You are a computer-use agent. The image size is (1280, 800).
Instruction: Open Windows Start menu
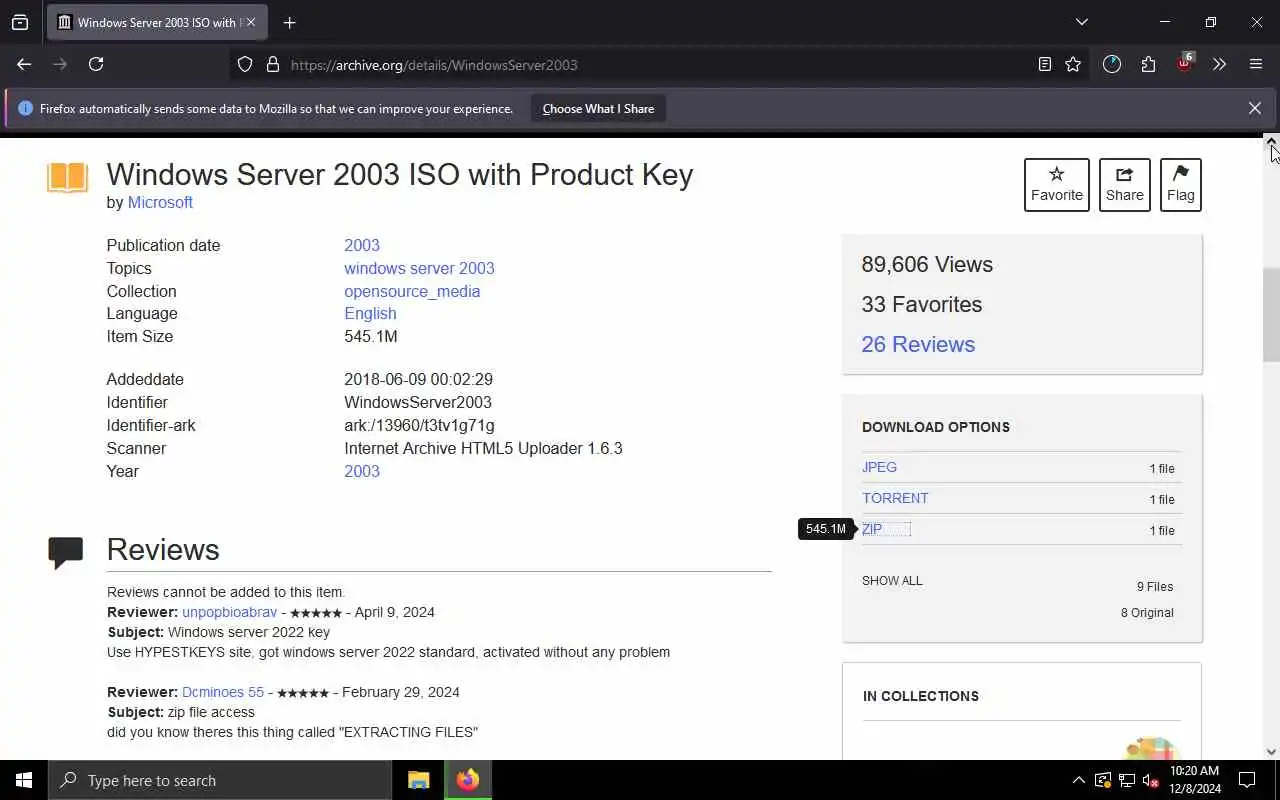point(24,780)
